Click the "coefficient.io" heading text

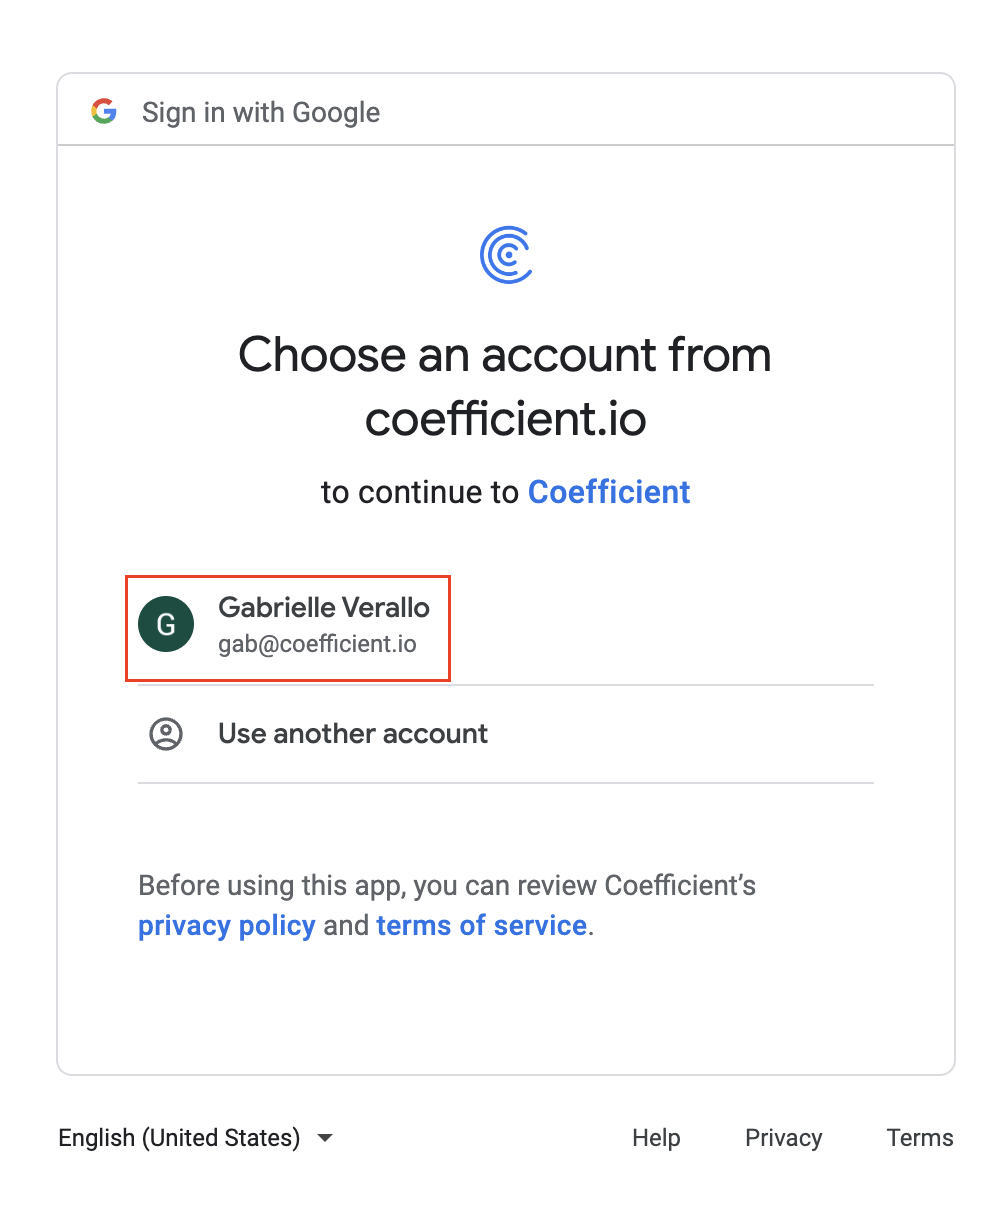coord(506,418)
